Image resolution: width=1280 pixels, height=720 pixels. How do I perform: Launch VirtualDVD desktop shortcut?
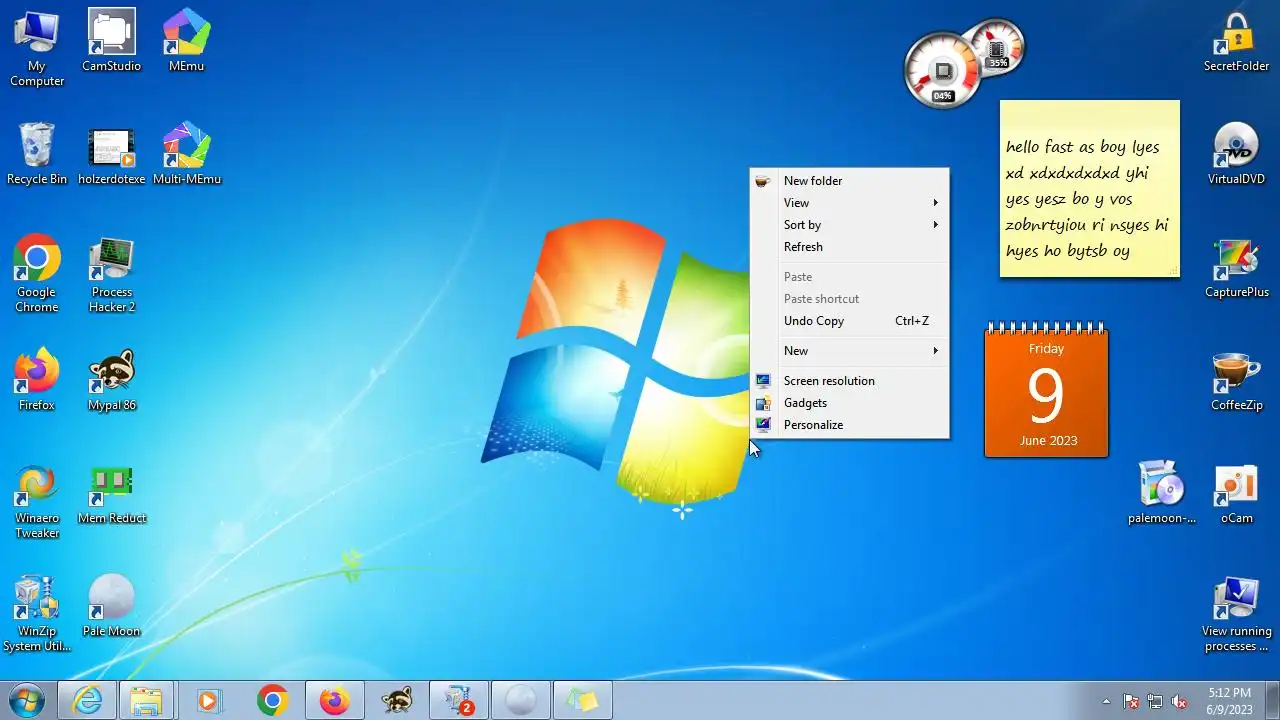point(1236,155)
